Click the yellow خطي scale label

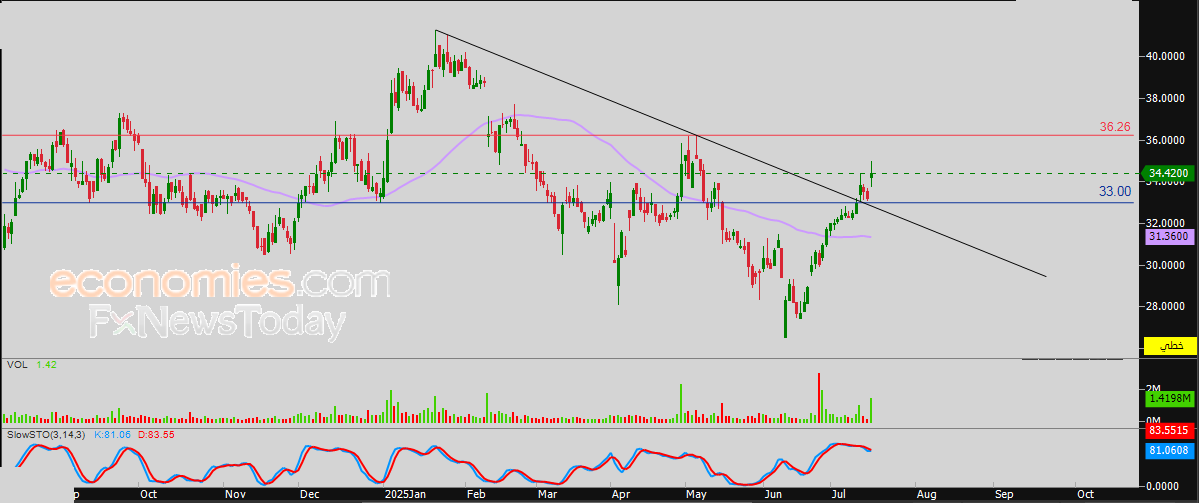[1170, 346]
